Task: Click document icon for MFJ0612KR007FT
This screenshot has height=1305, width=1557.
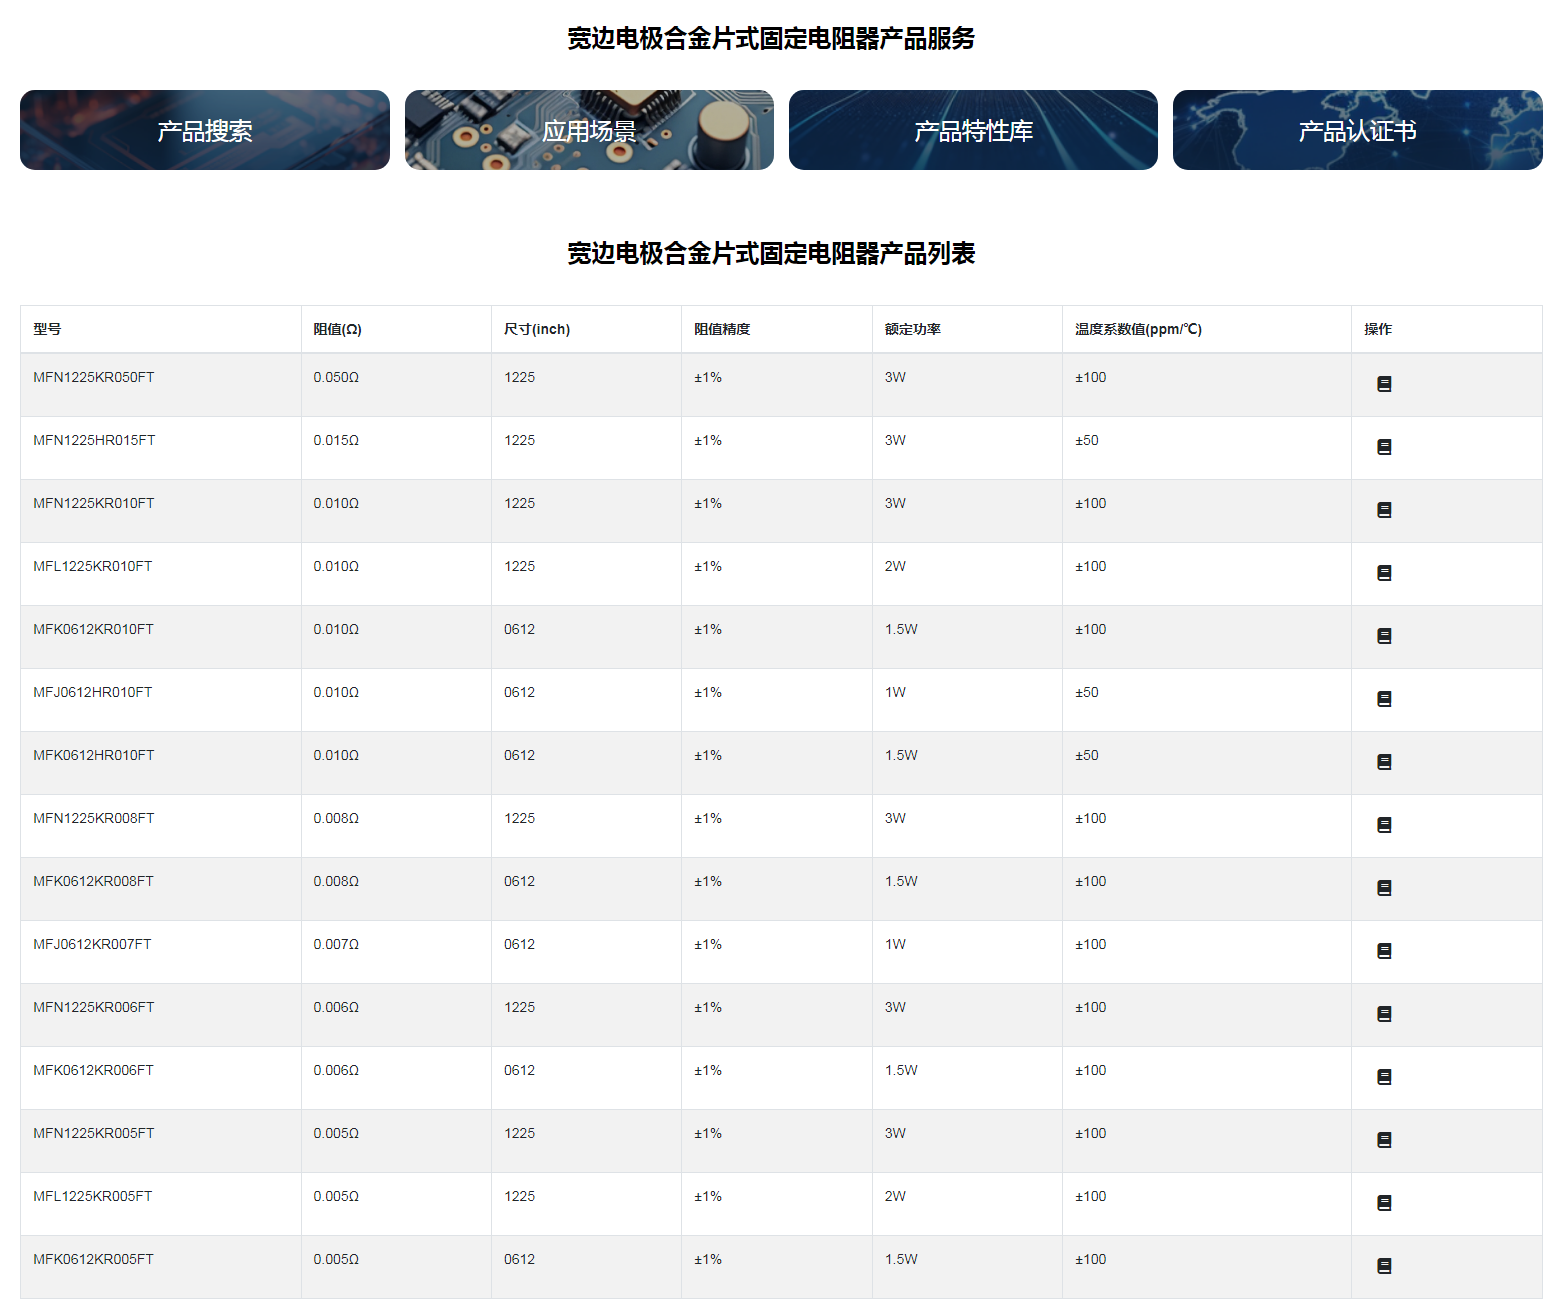Action: (1384, 951)
